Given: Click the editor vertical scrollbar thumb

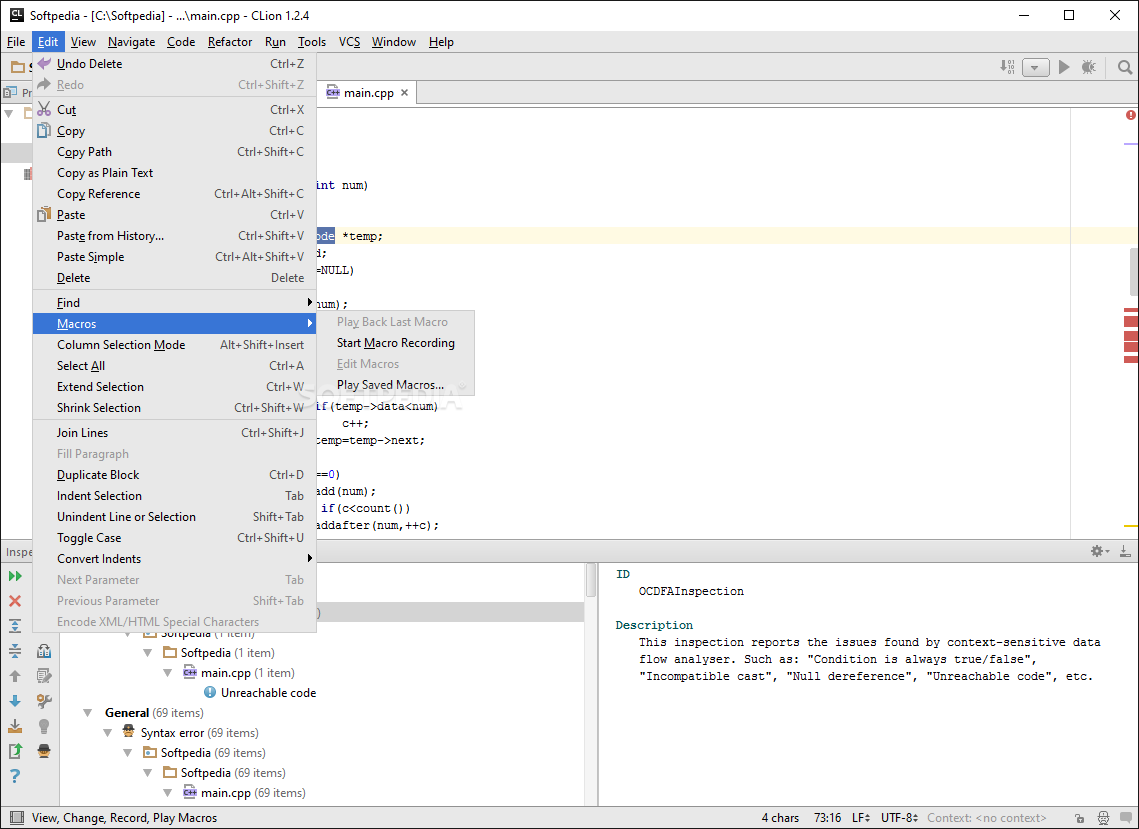Looking at the screenshot, I should [x=1133, y=272].
